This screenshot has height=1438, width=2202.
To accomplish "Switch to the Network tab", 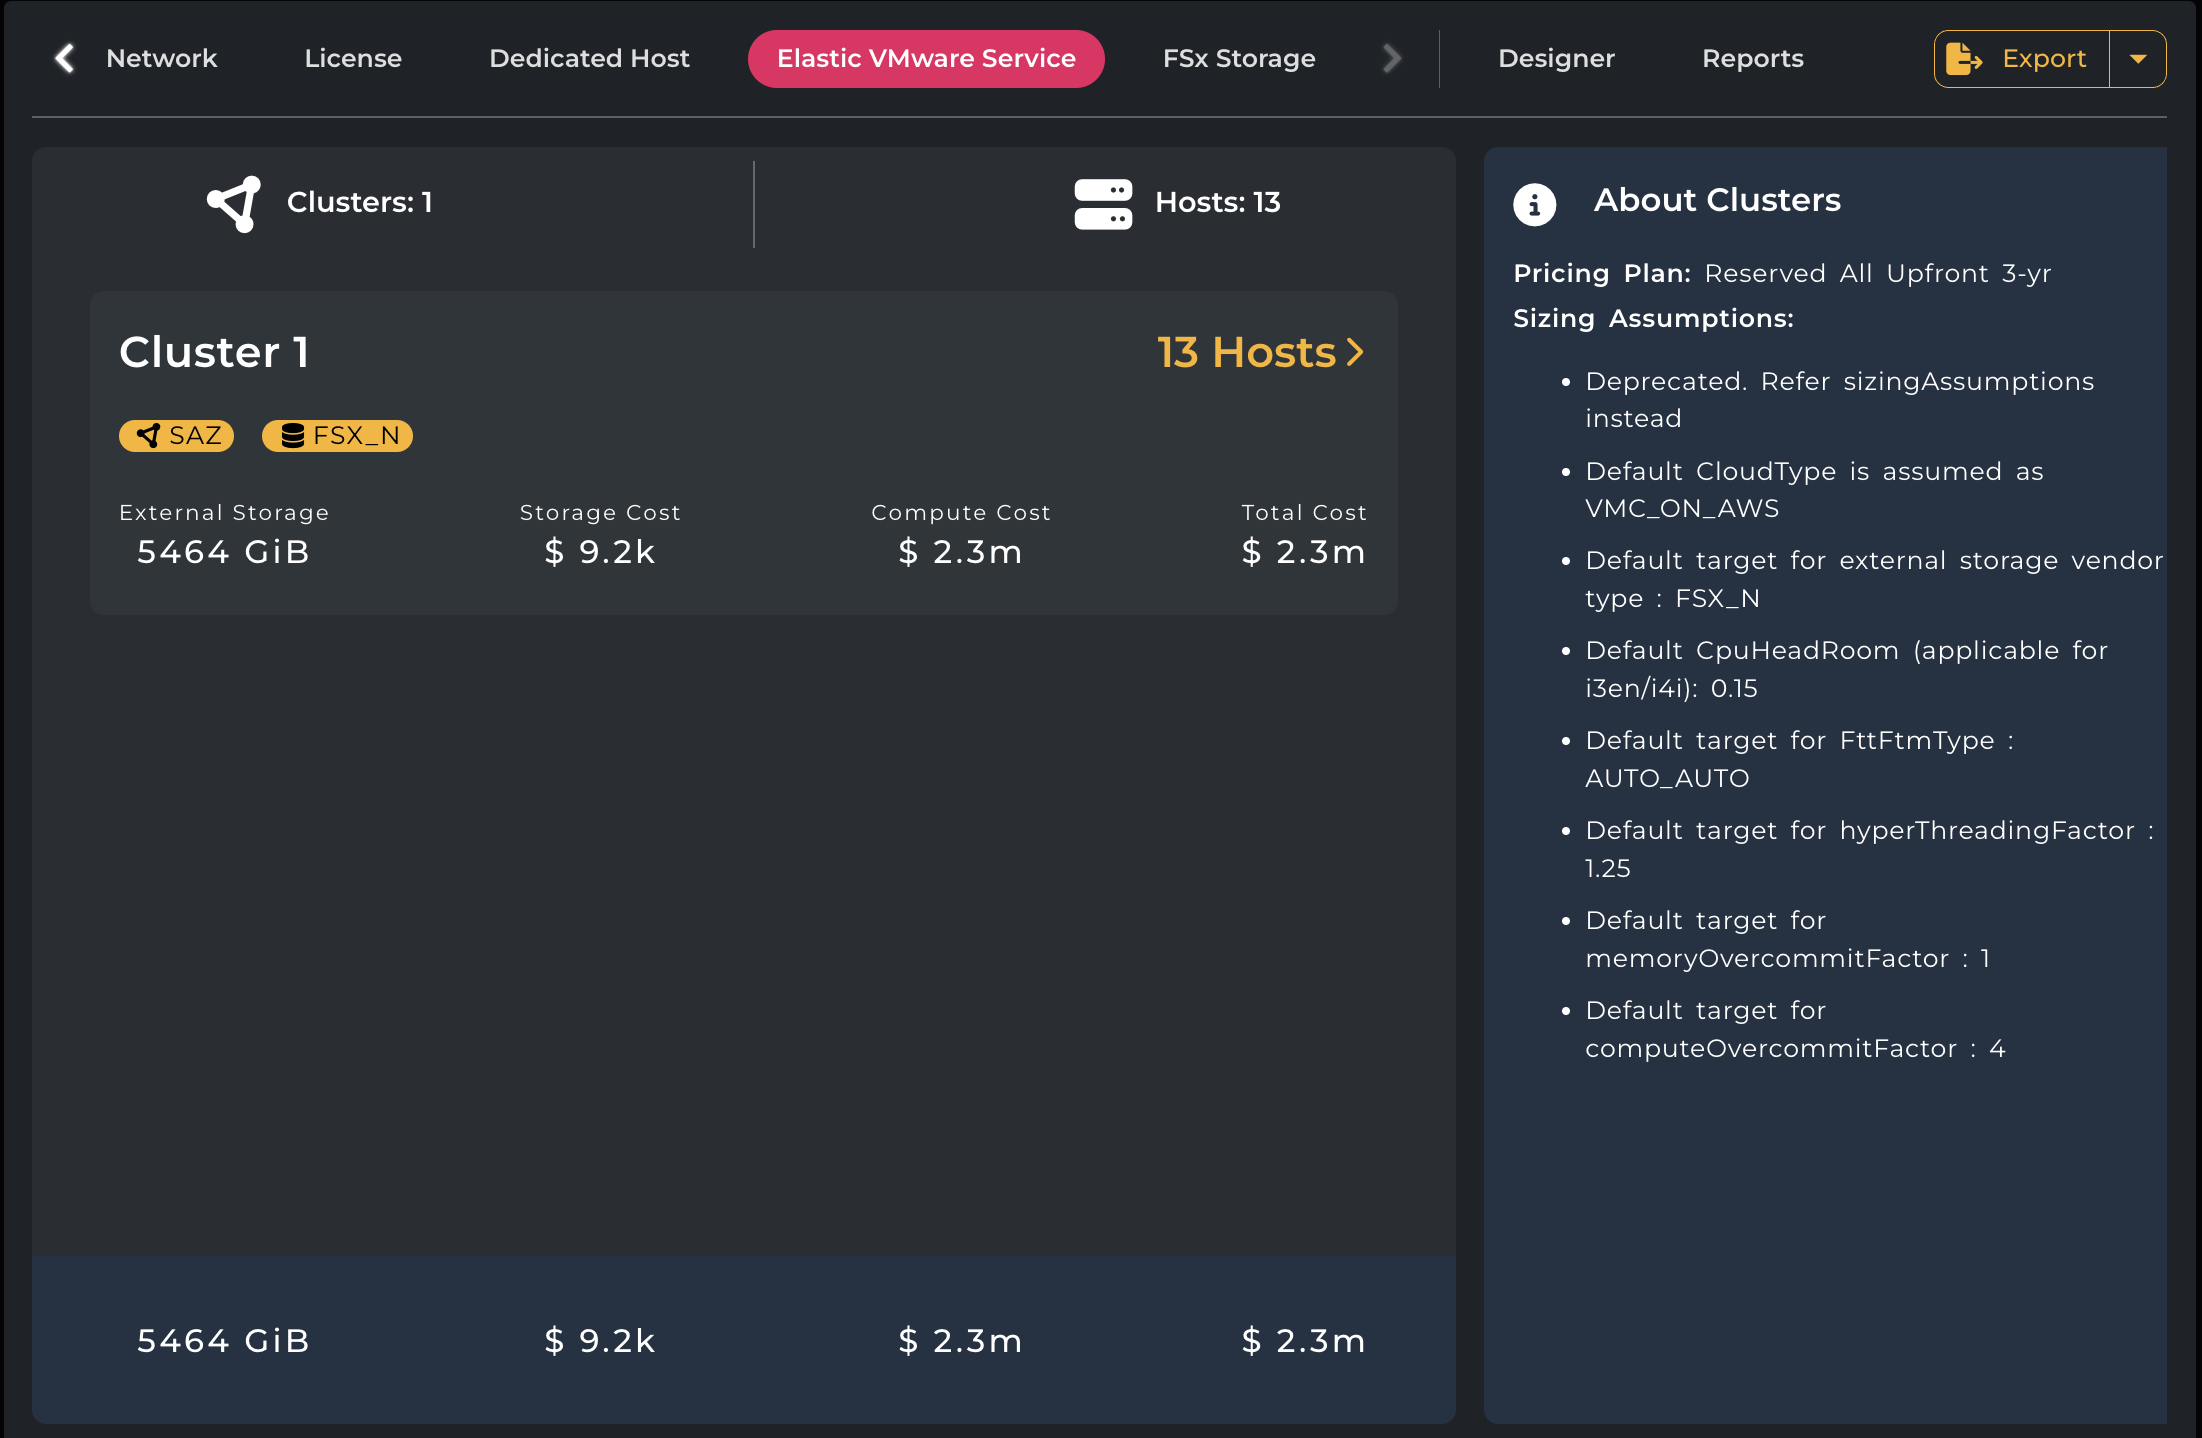I will click(161, 58).
